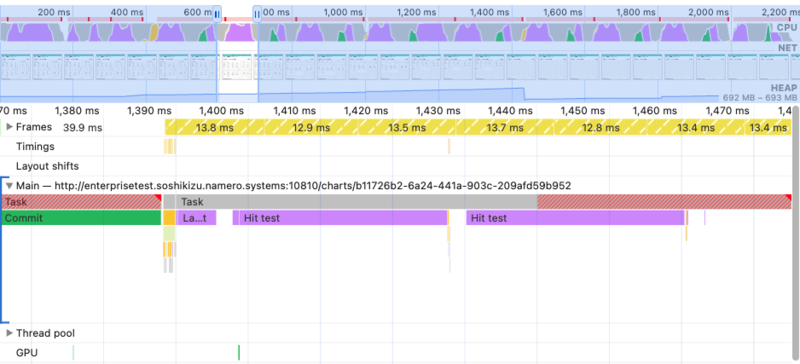The image size is (800, 364).
Task: Select the first purple Hit test block
Action: 343,218
